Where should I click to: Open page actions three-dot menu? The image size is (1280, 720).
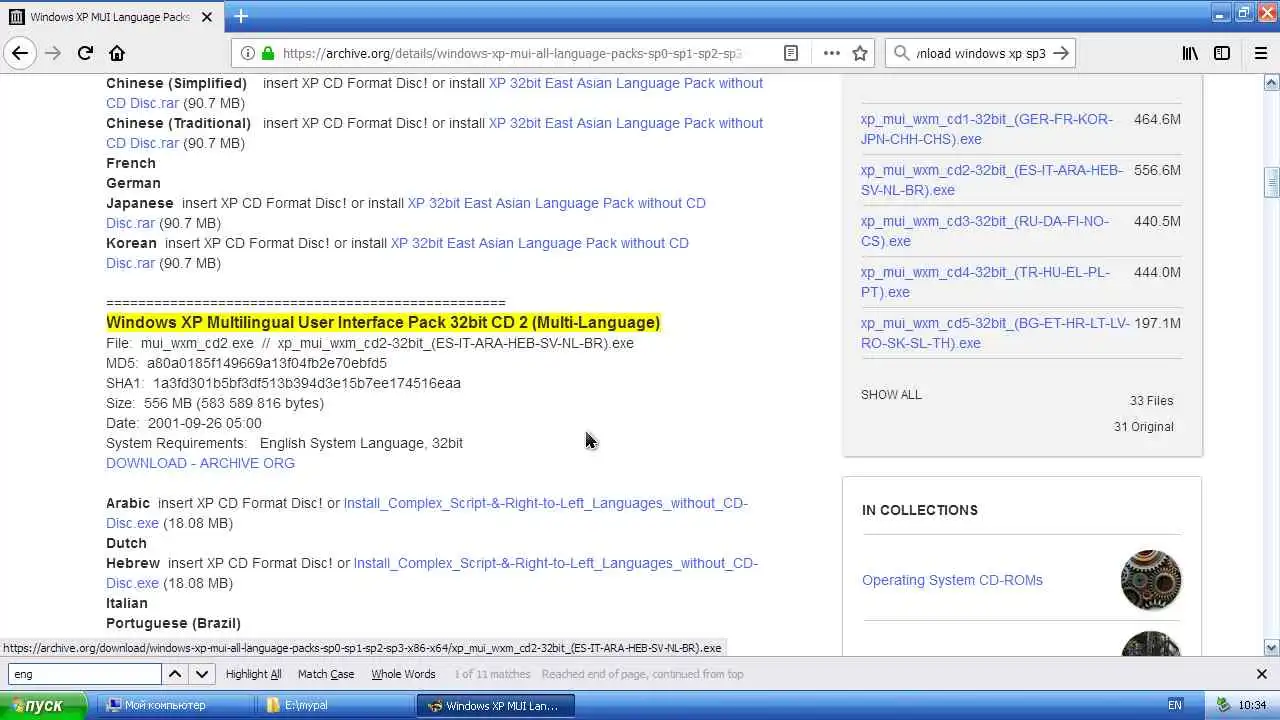click(x=831, y=53)
